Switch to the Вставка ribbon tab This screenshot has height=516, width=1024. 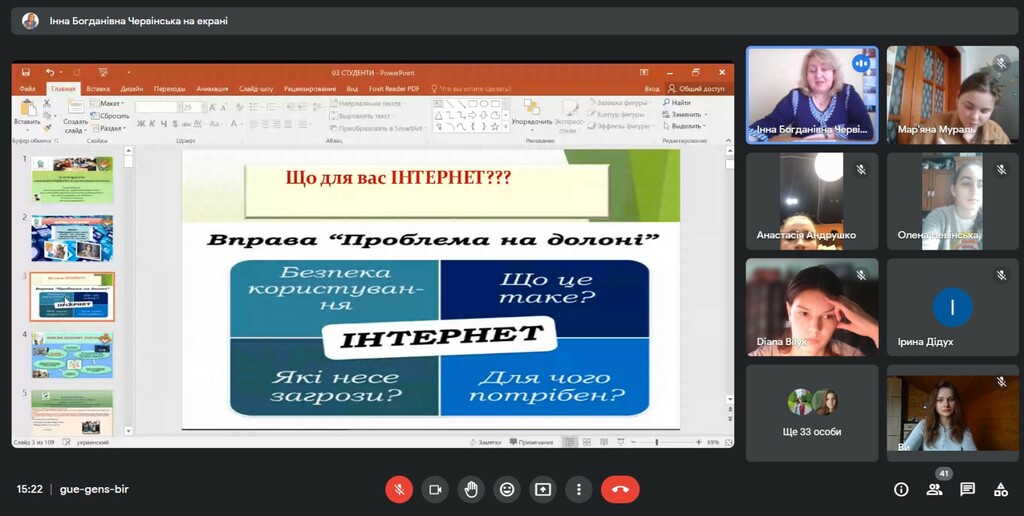pos(98,88)
